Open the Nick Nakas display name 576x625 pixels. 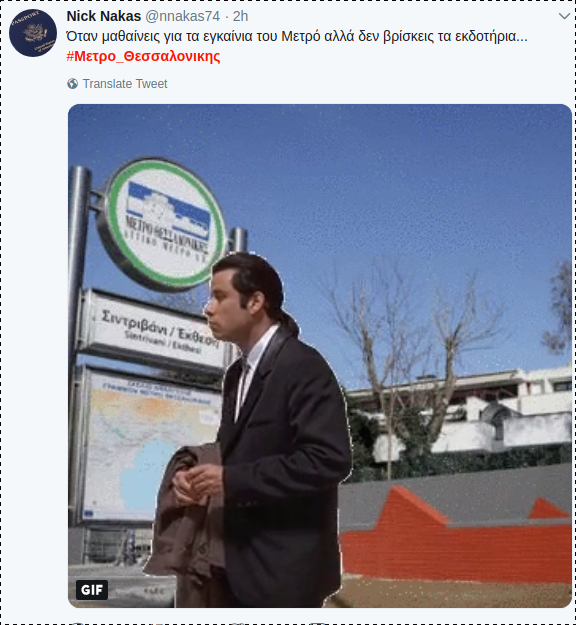(104, 16)
